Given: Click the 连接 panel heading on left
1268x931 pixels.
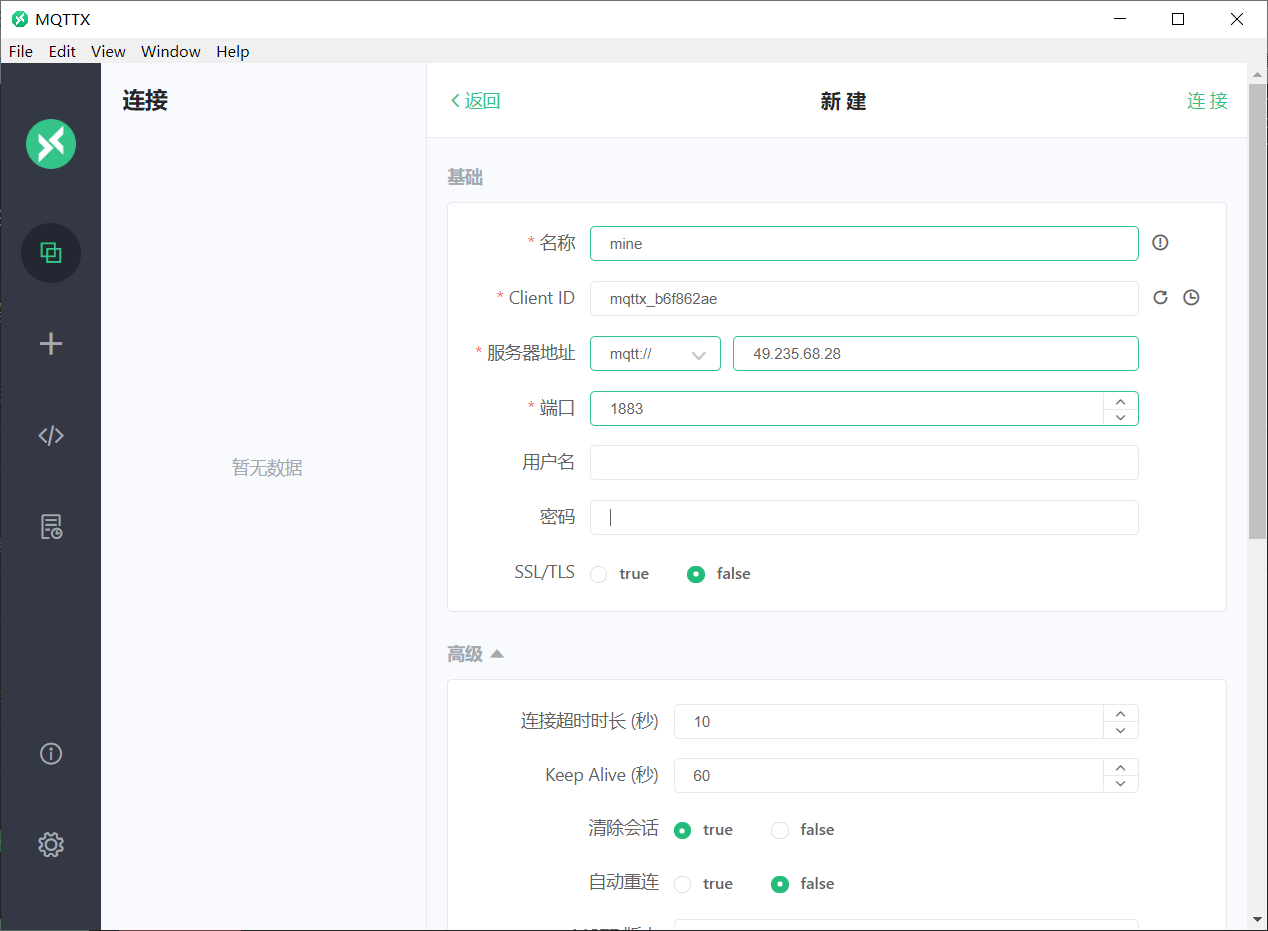Looking at the screenshot, I should pos(145,100).
